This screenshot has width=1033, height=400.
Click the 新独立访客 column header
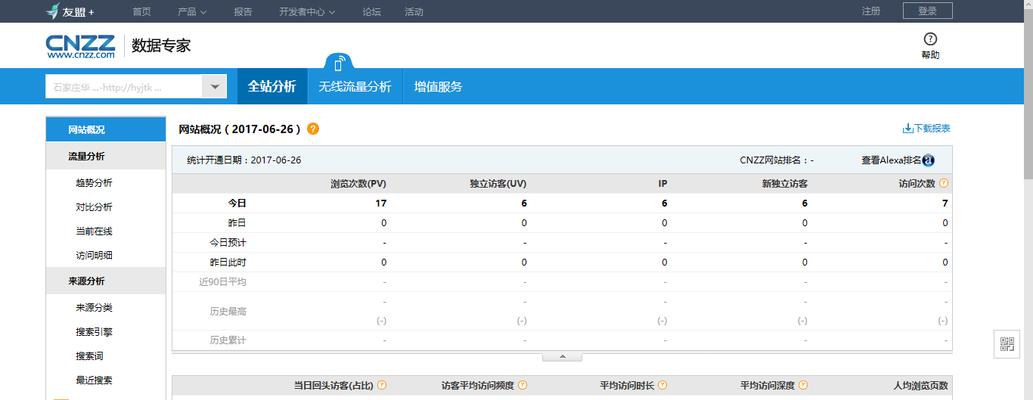click(x=784, y=184)
